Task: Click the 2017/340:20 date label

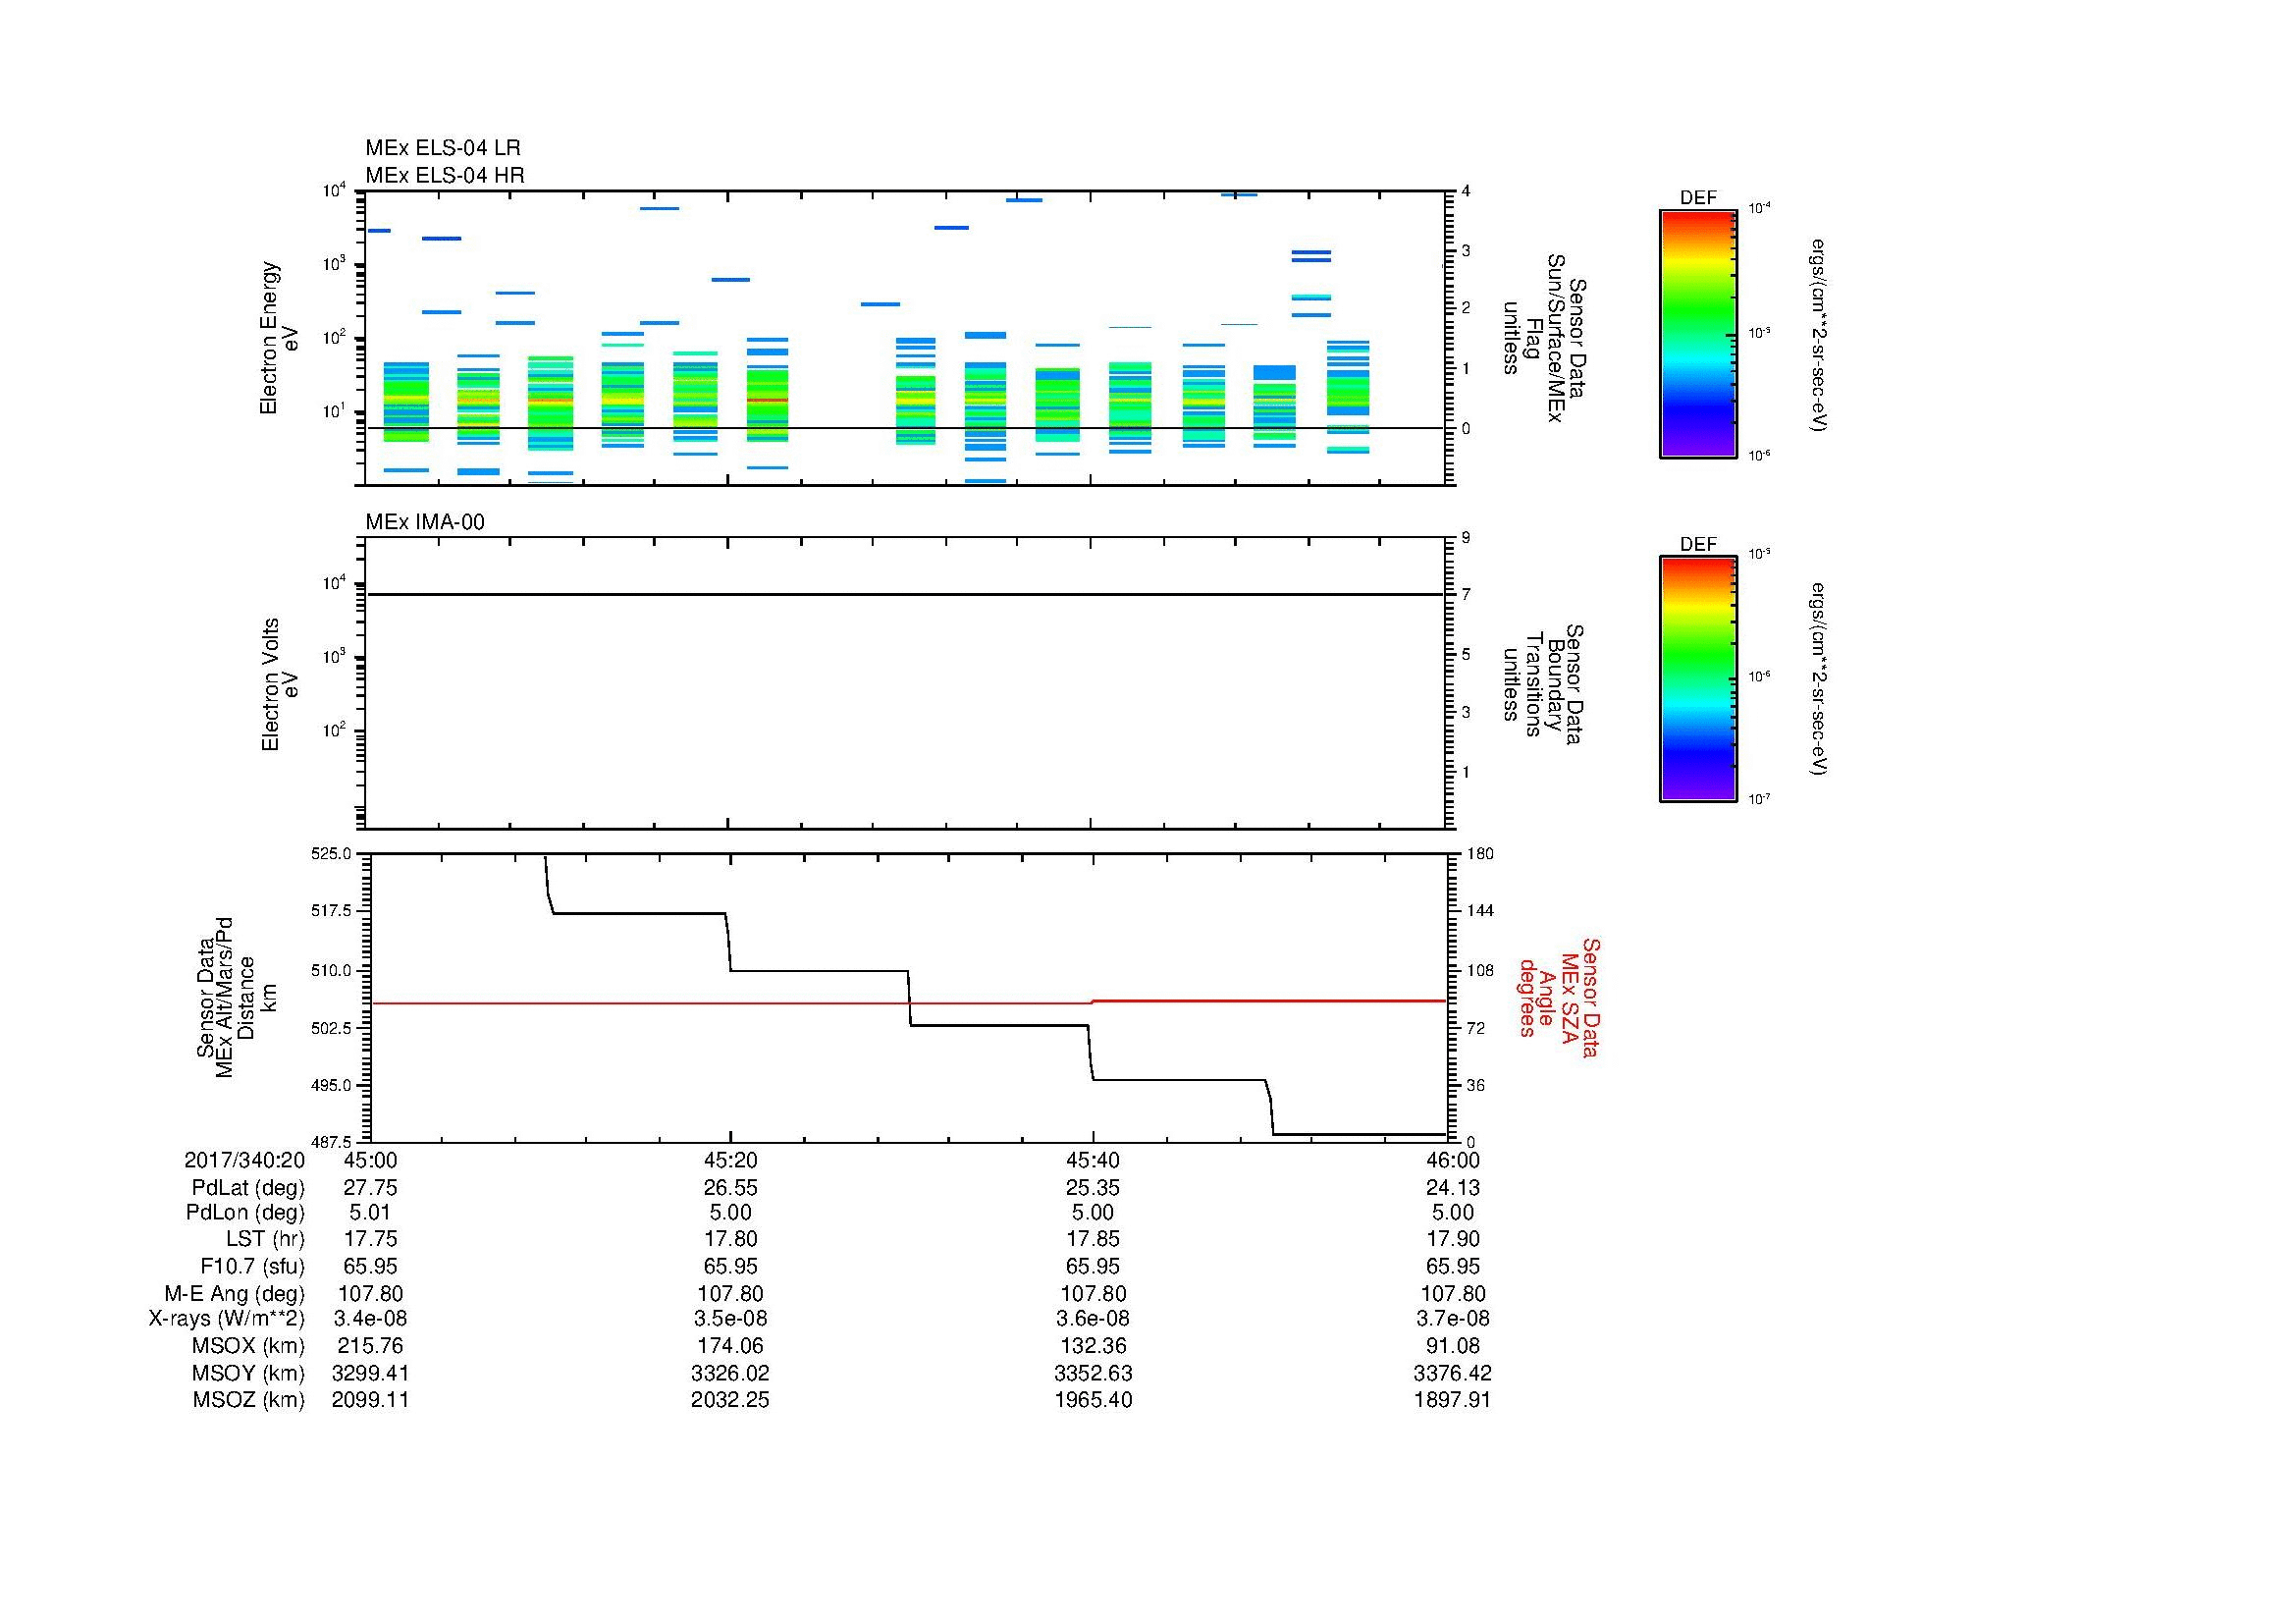Action: 244,1160
